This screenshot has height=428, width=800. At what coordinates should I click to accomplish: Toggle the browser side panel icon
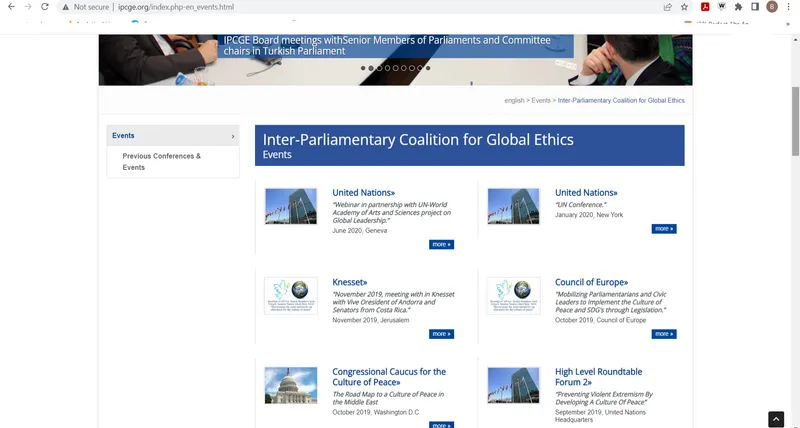[755, 7]
